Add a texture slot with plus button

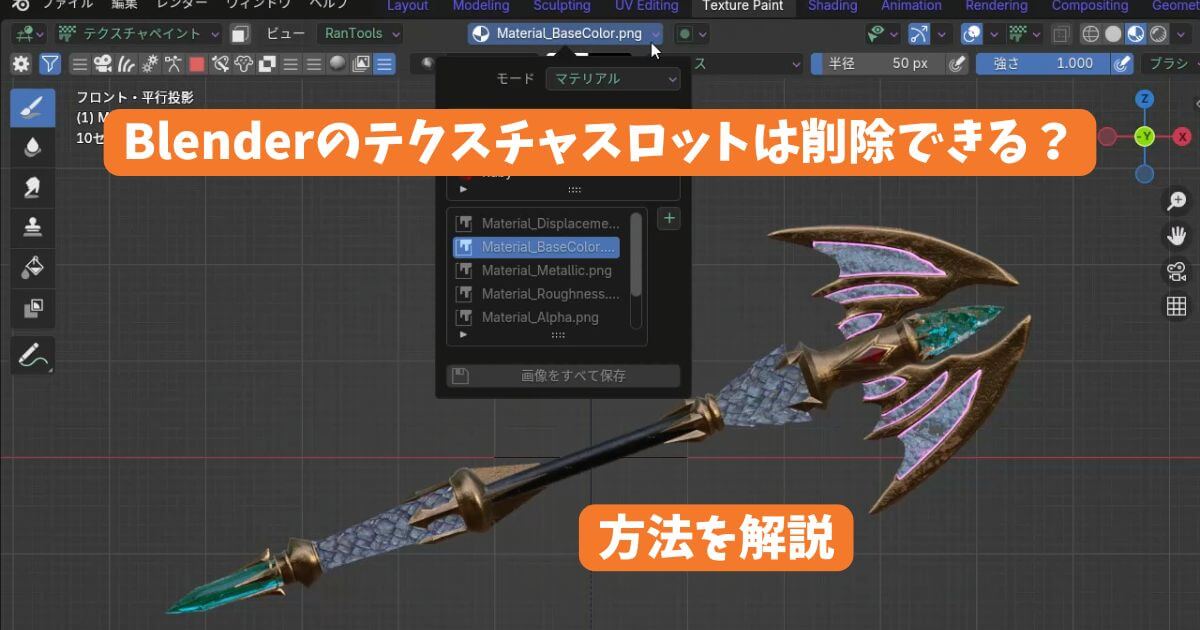pyautogui.click(x=669, y=219)
